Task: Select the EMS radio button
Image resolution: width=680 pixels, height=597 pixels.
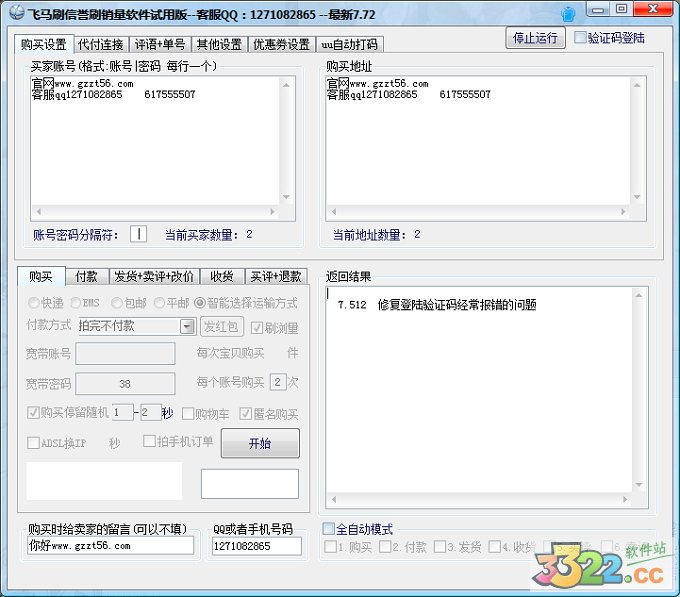Action: (75, 303)
